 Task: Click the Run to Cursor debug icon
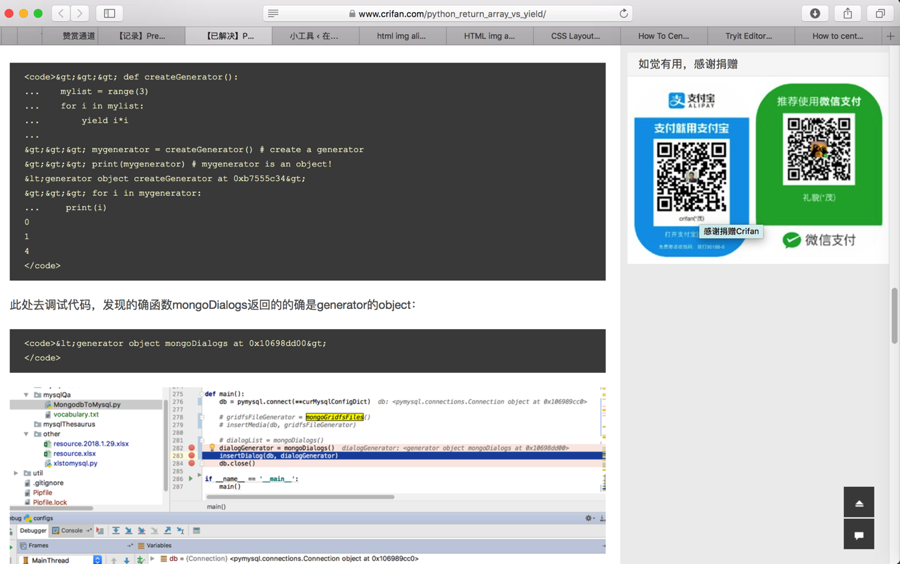click(180, 531)
